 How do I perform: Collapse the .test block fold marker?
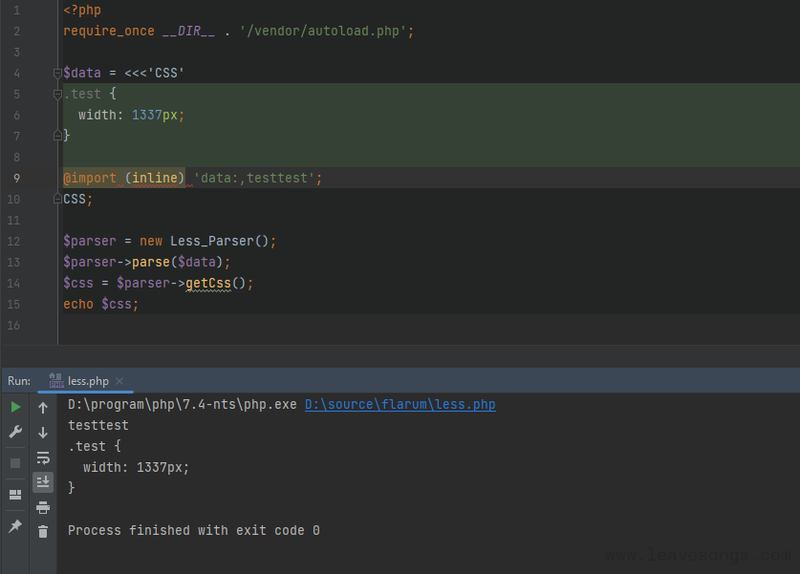[x=57, y=94]
